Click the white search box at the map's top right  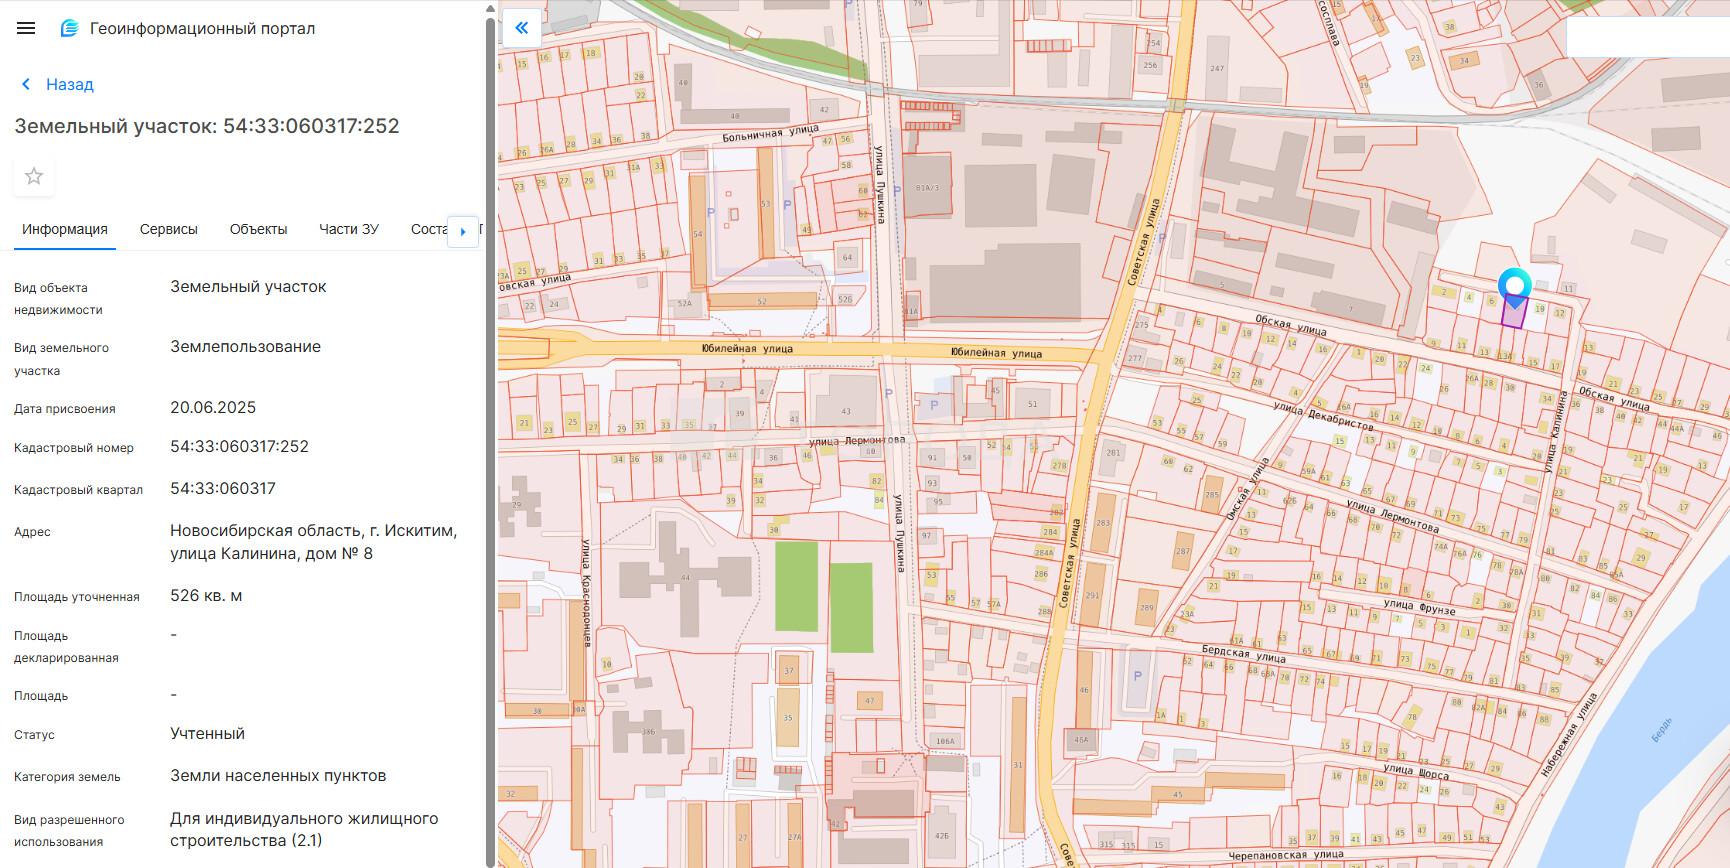(x=1647, y=37)
